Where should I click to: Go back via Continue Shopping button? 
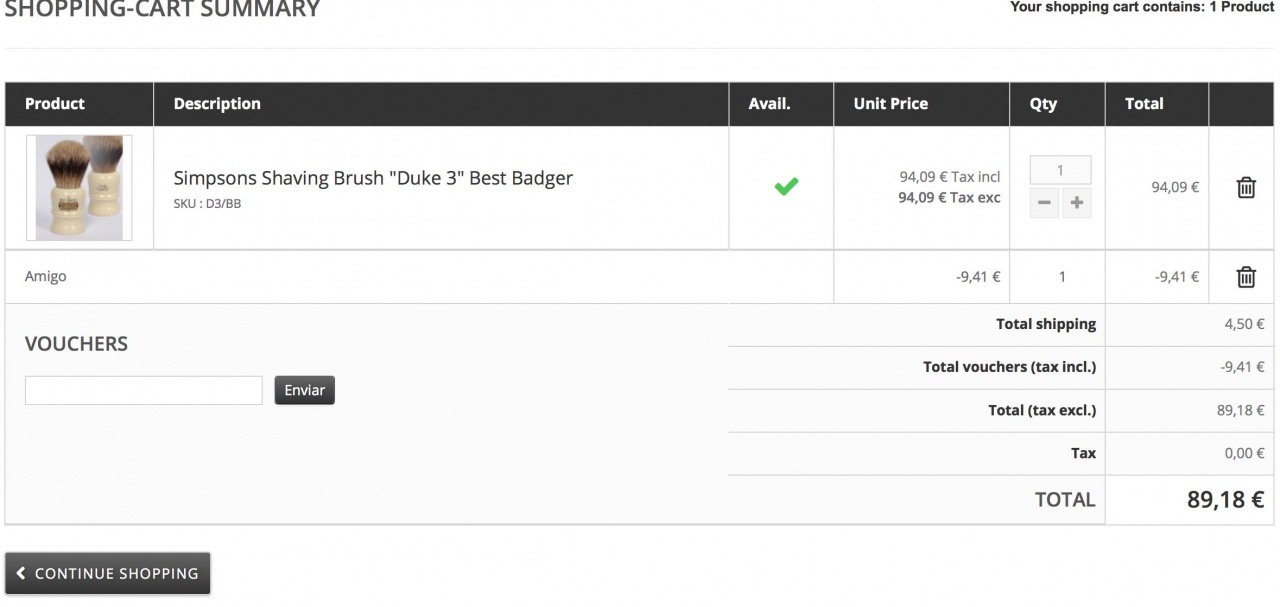[x=108, y=574]
